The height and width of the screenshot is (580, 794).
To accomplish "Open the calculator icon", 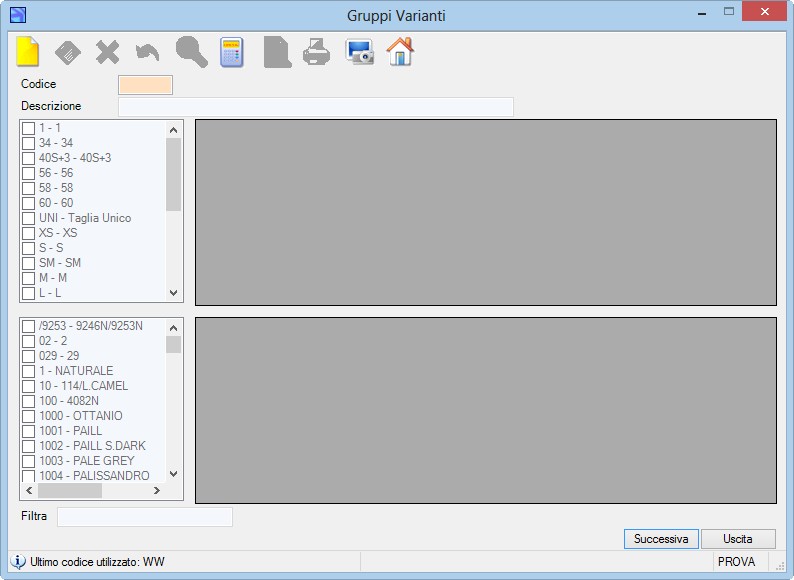I will click(232, 52).
